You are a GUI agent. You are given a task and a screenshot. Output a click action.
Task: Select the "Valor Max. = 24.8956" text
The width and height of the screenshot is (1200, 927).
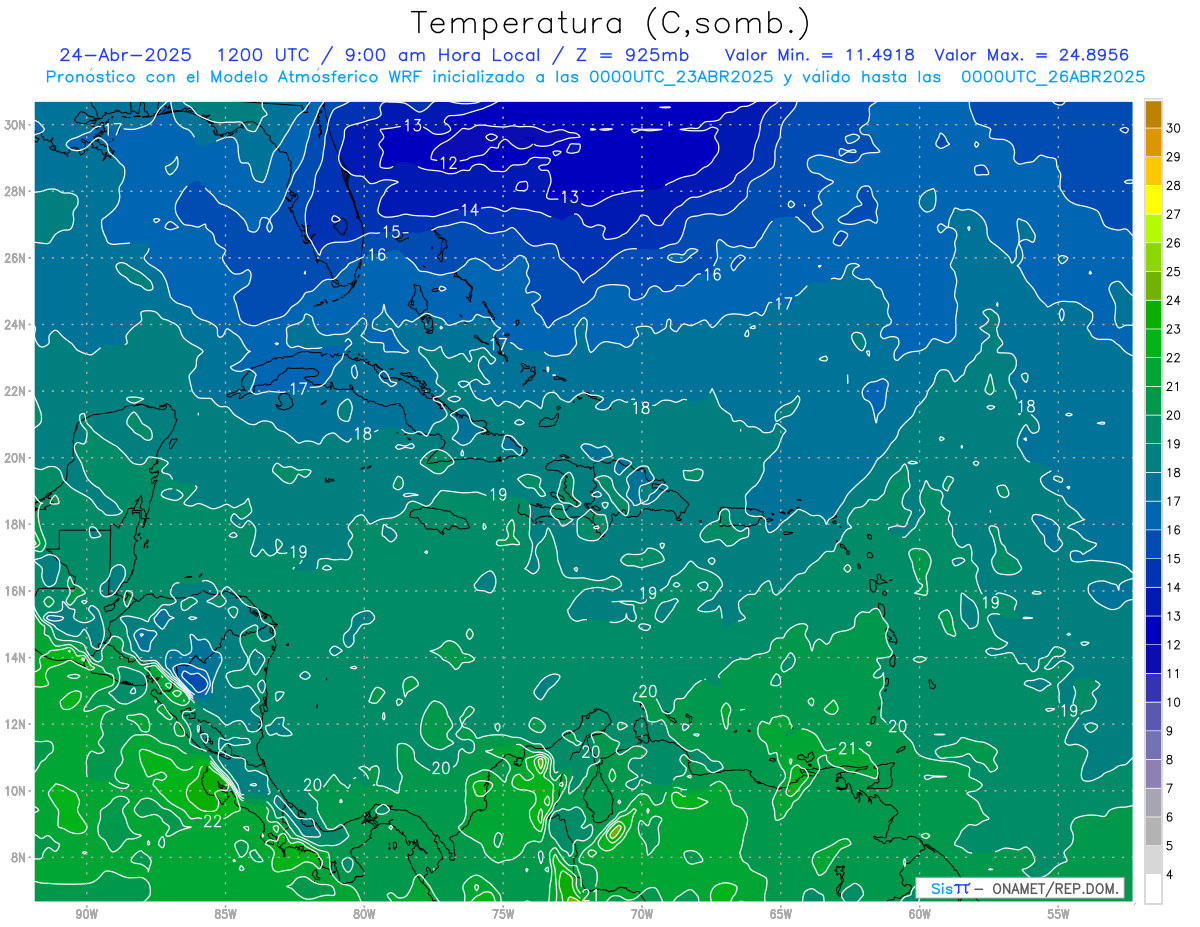pos(1032,55)
